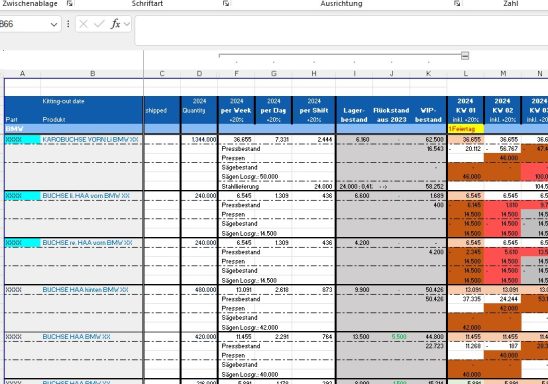Open the Insert Function fx icon

click(116, 24)
